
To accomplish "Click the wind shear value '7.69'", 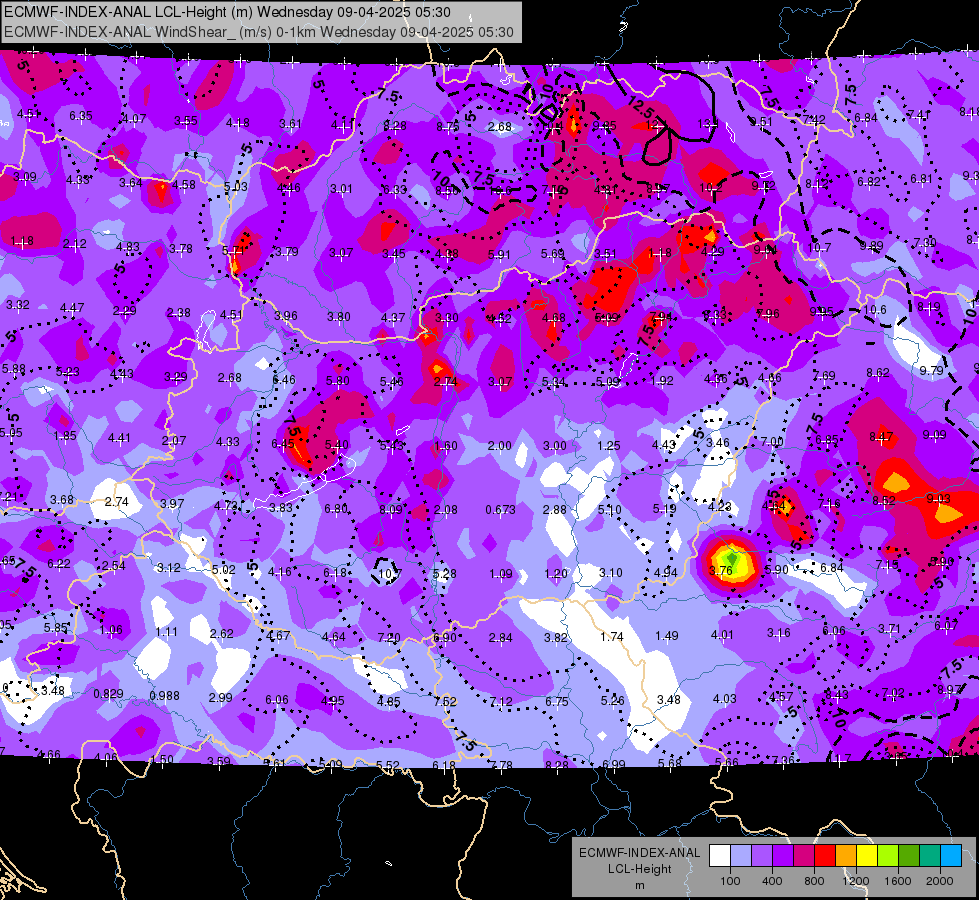I will tap(824, 375).
